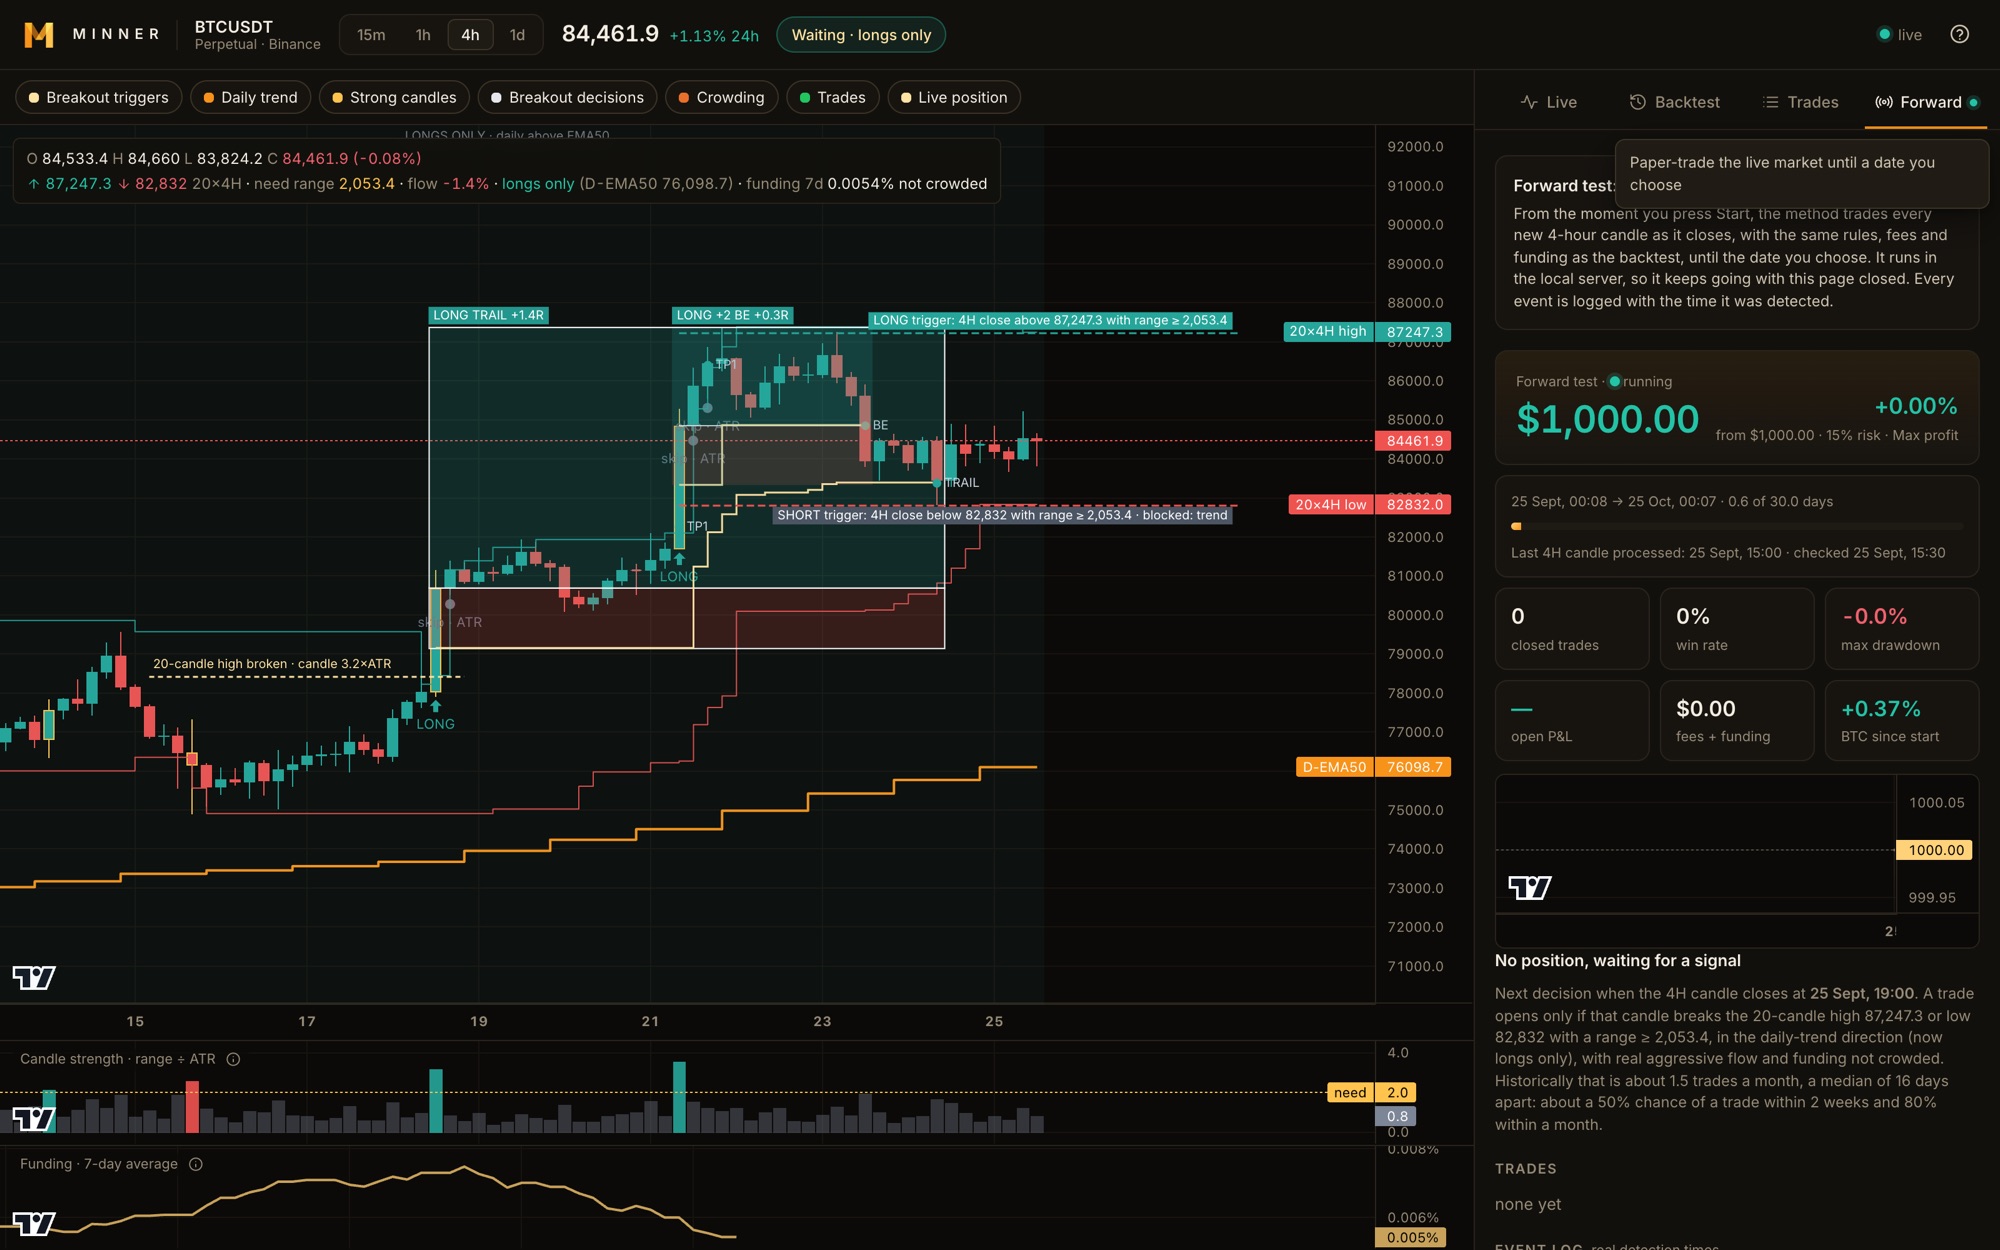Click the Waiting · longs only status pill

tap(861, 35)
